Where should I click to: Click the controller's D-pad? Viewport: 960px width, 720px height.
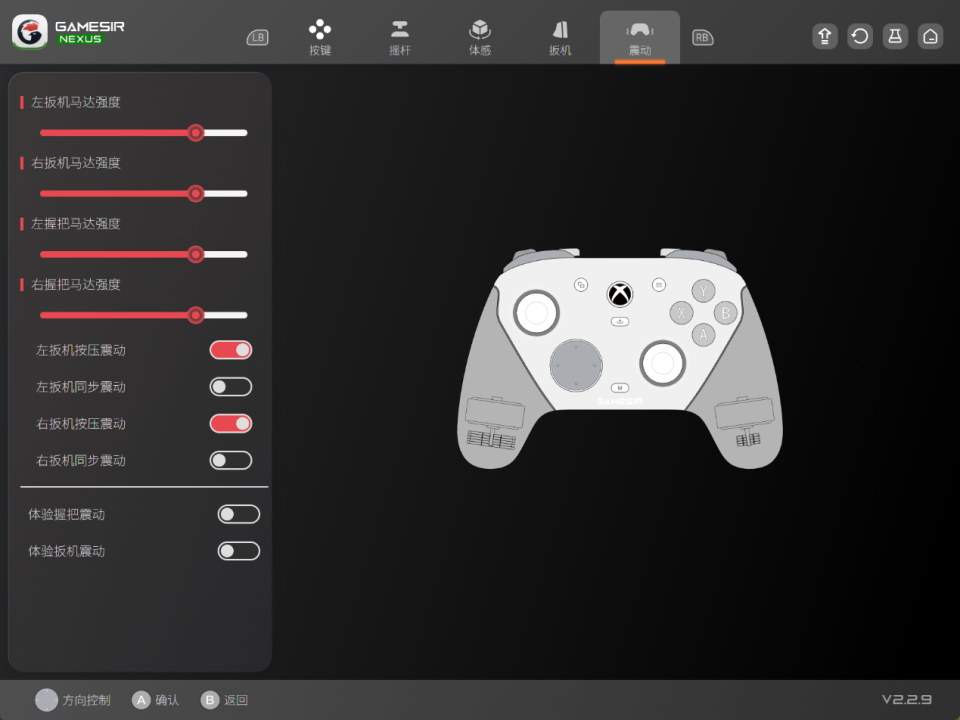[x=576, y=365]
